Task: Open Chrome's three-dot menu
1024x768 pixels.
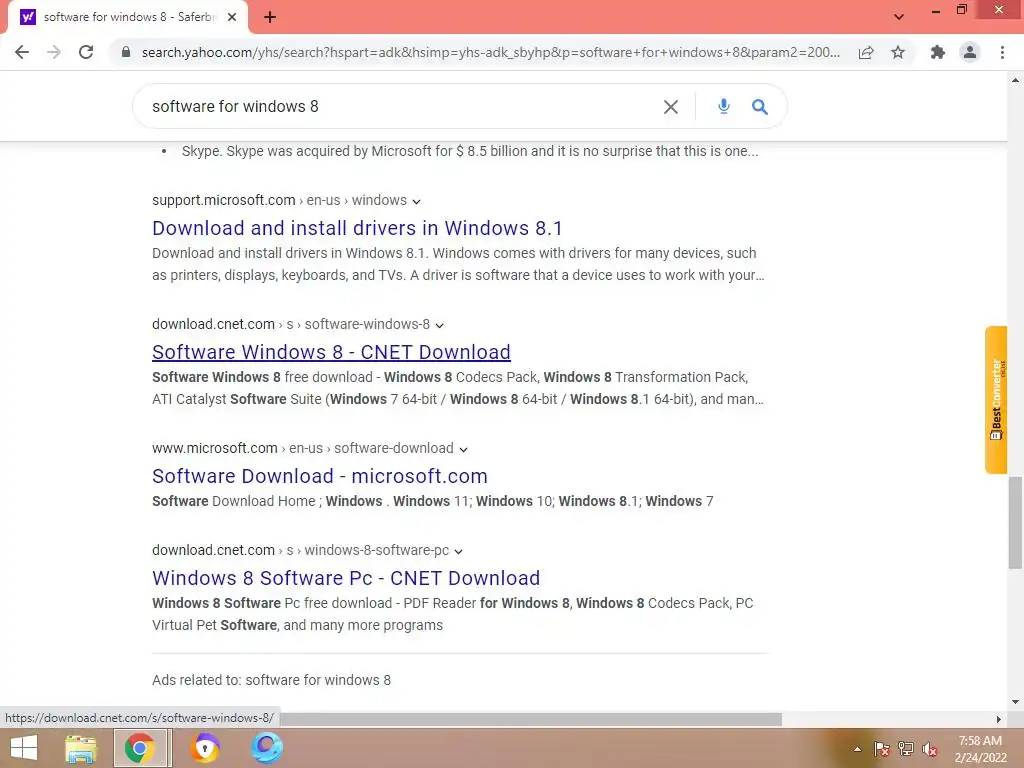Action: coord(1002,52)
